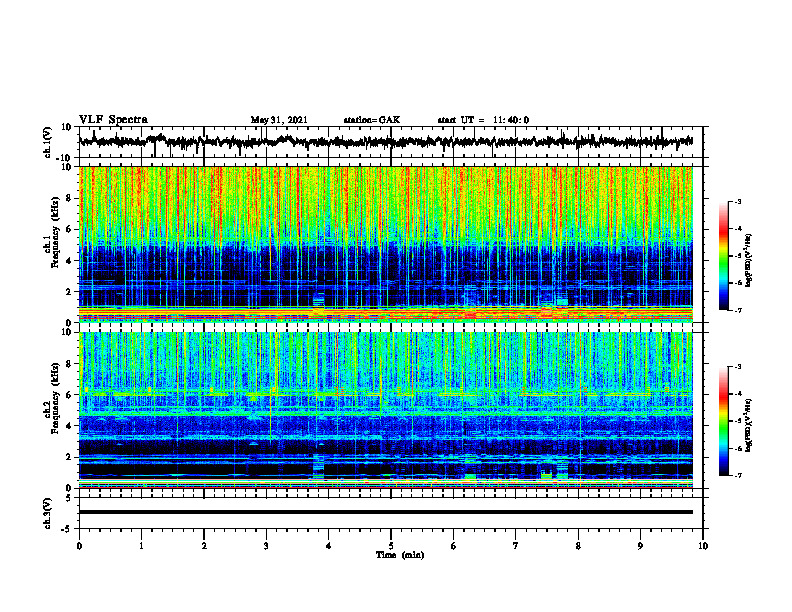Click the ch.1(V) waveform axis label
The image size is (792, 612).
(x=48, y=142)
